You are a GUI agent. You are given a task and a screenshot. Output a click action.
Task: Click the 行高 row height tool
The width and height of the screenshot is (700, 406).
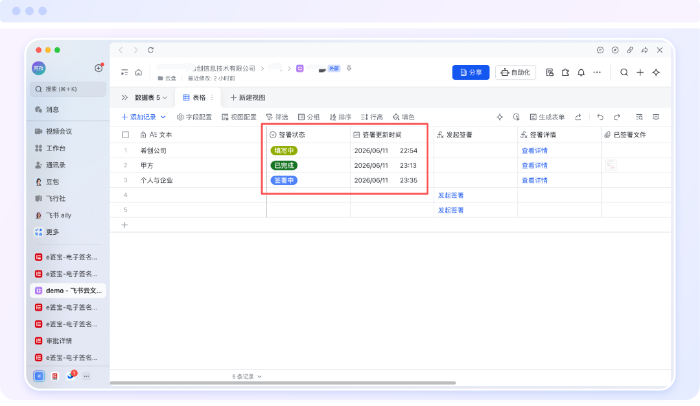(x=372, y=117)
